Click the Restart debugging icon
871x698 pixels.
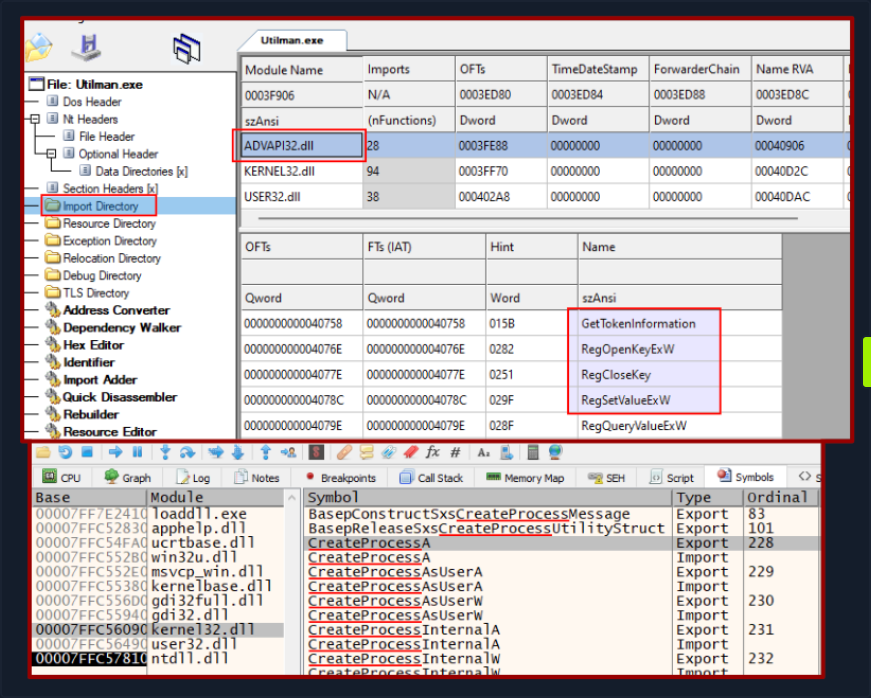point(66,452)
